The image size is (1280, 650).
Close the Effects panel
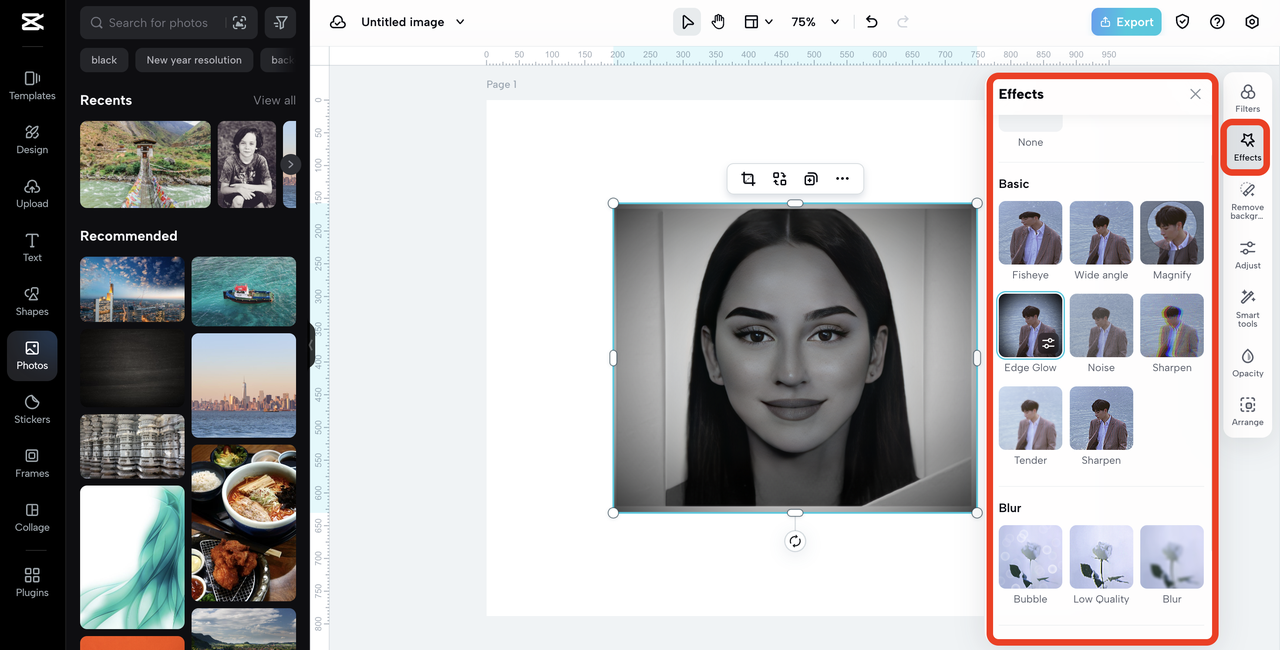point(1195,94)
